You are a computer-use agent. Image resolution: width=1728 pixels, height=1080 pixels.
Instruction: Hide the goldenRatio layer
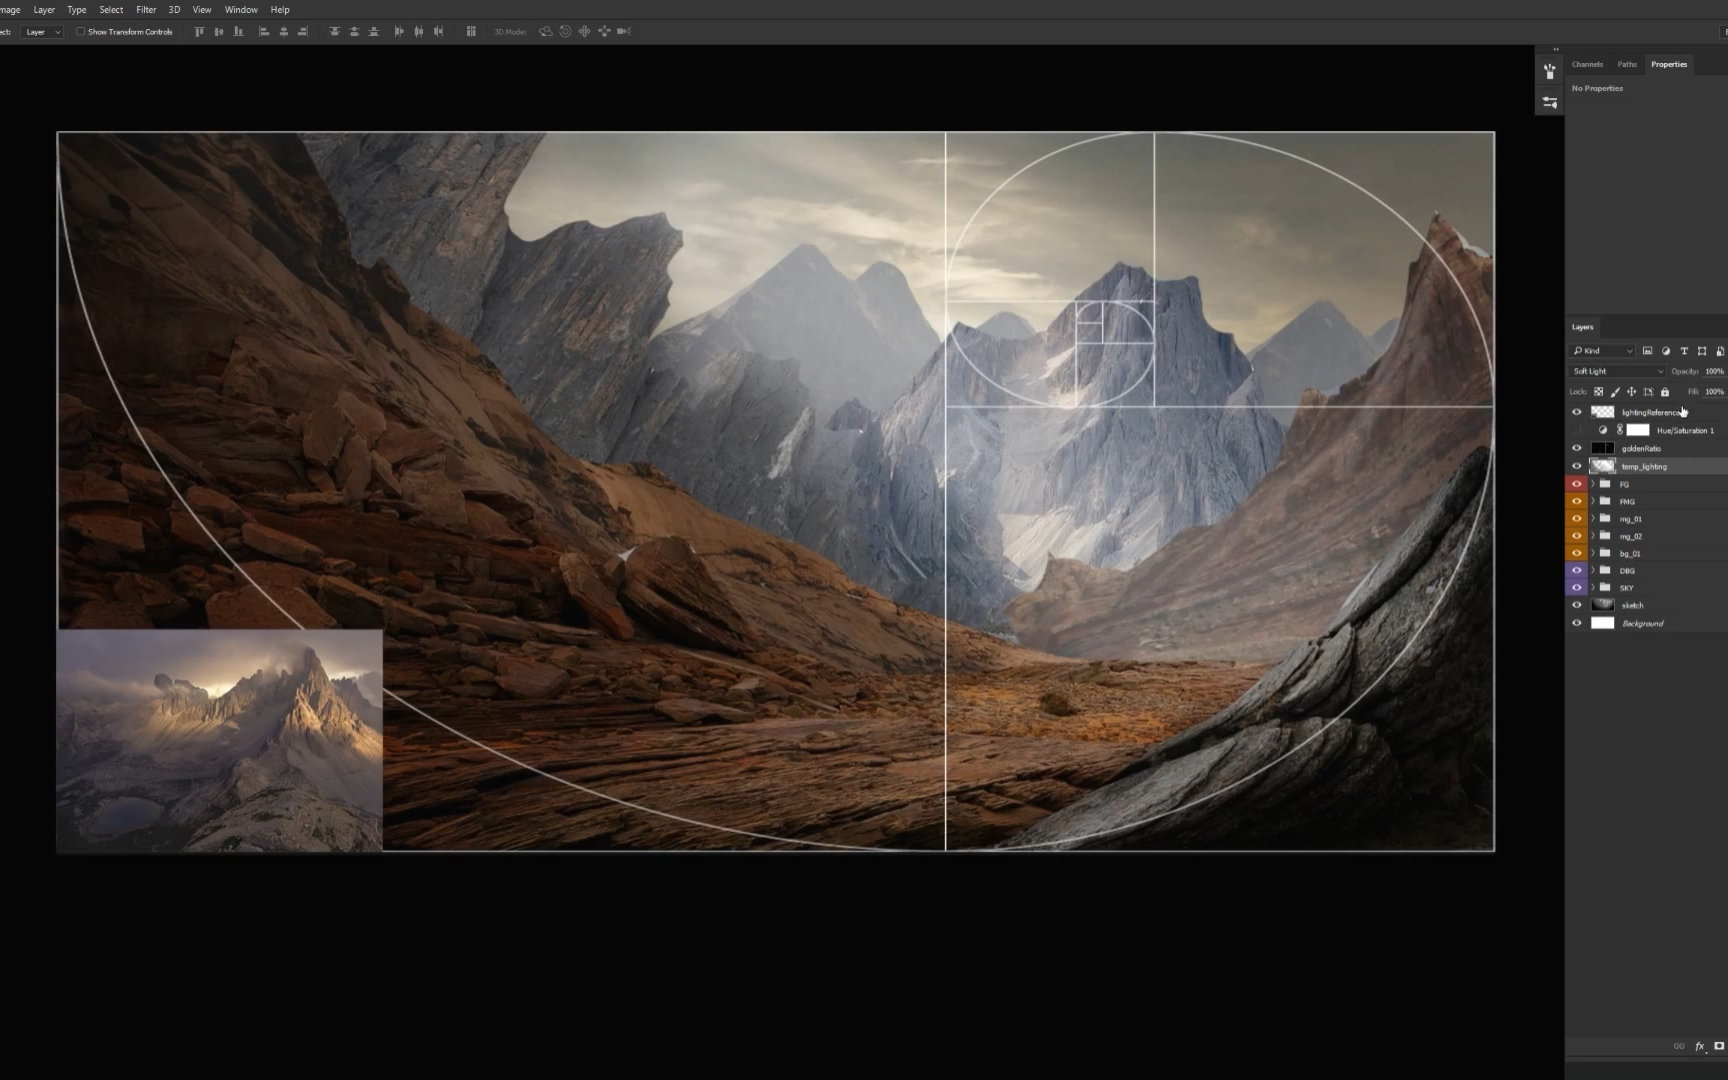pyautogui.click(x=1576, y=449)
